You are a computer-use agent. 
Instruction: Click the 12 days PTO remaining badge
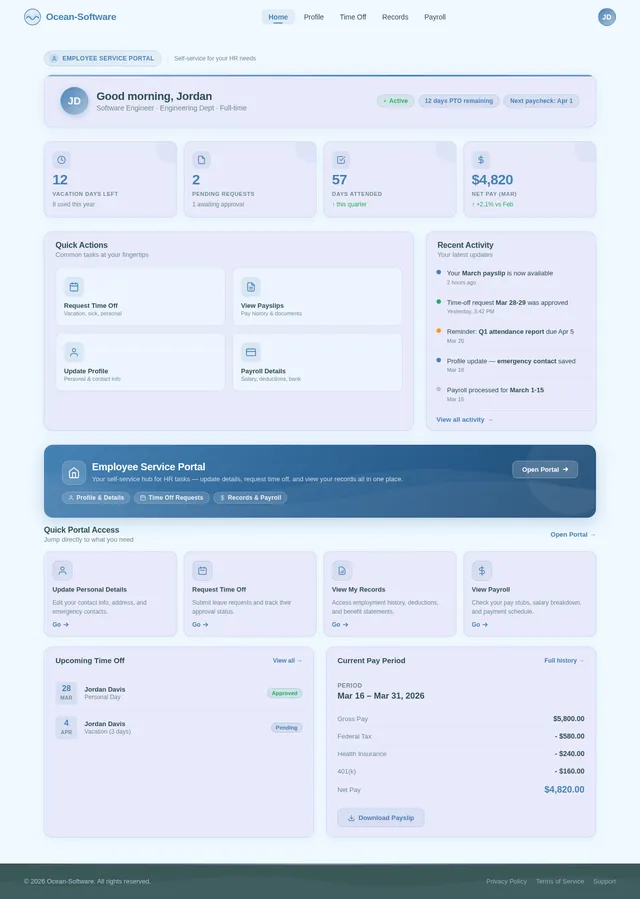pos(458,101)
